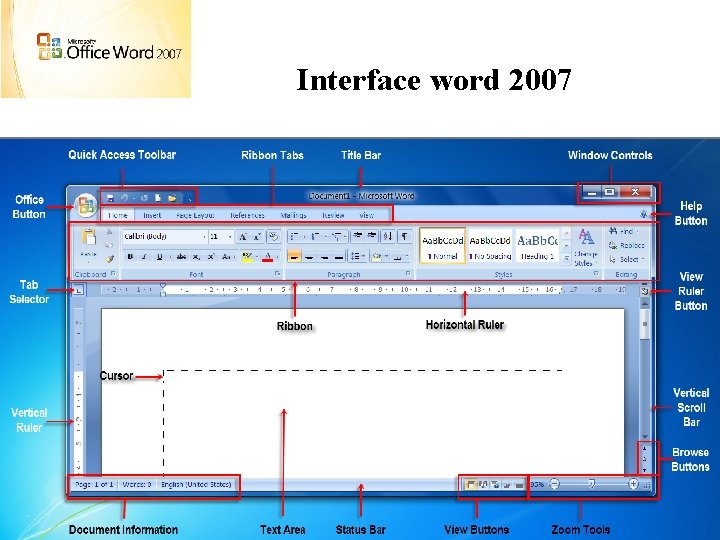Screen dimensions: 720x540
Task: Open the Font group dialog launcher
Action: point(277,274)
